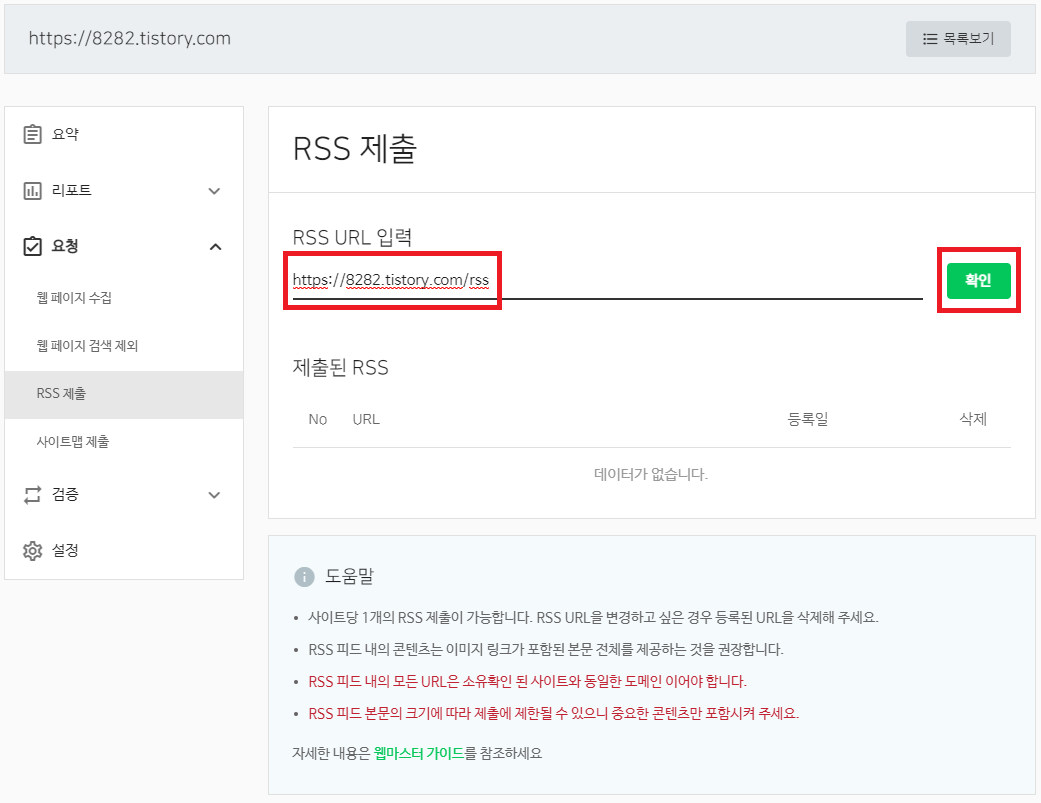1041x803 pixels.
Task: Focus the RSS URL input field
Action: tap(607, 281)
